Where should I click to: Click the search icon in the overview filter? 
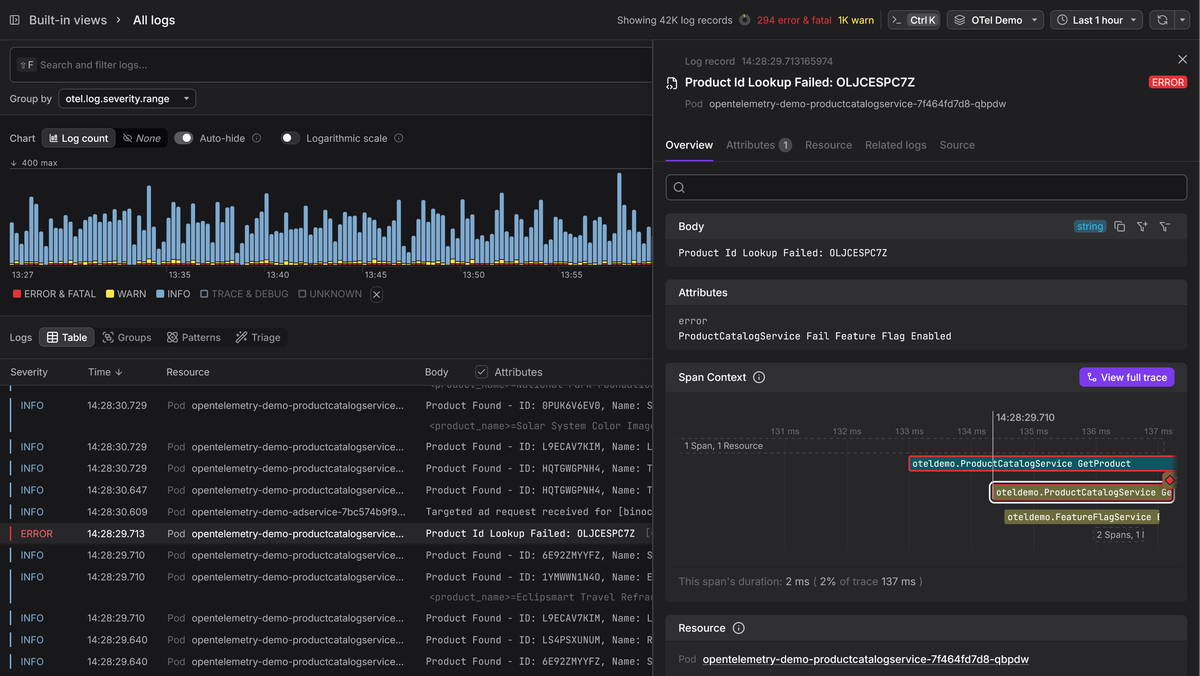pyautogui.click(x=679, y=187)
